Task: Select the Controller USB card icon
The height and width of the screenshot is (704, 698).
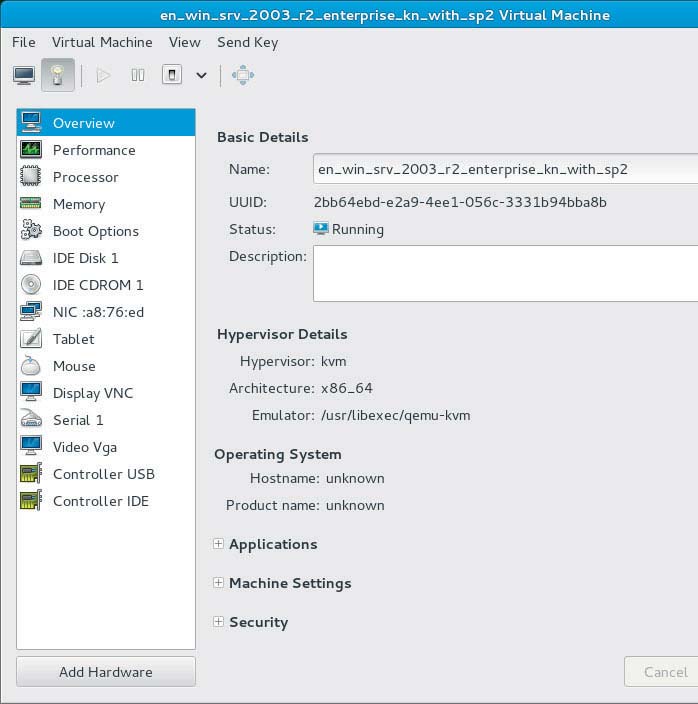Action: [31, 474]
